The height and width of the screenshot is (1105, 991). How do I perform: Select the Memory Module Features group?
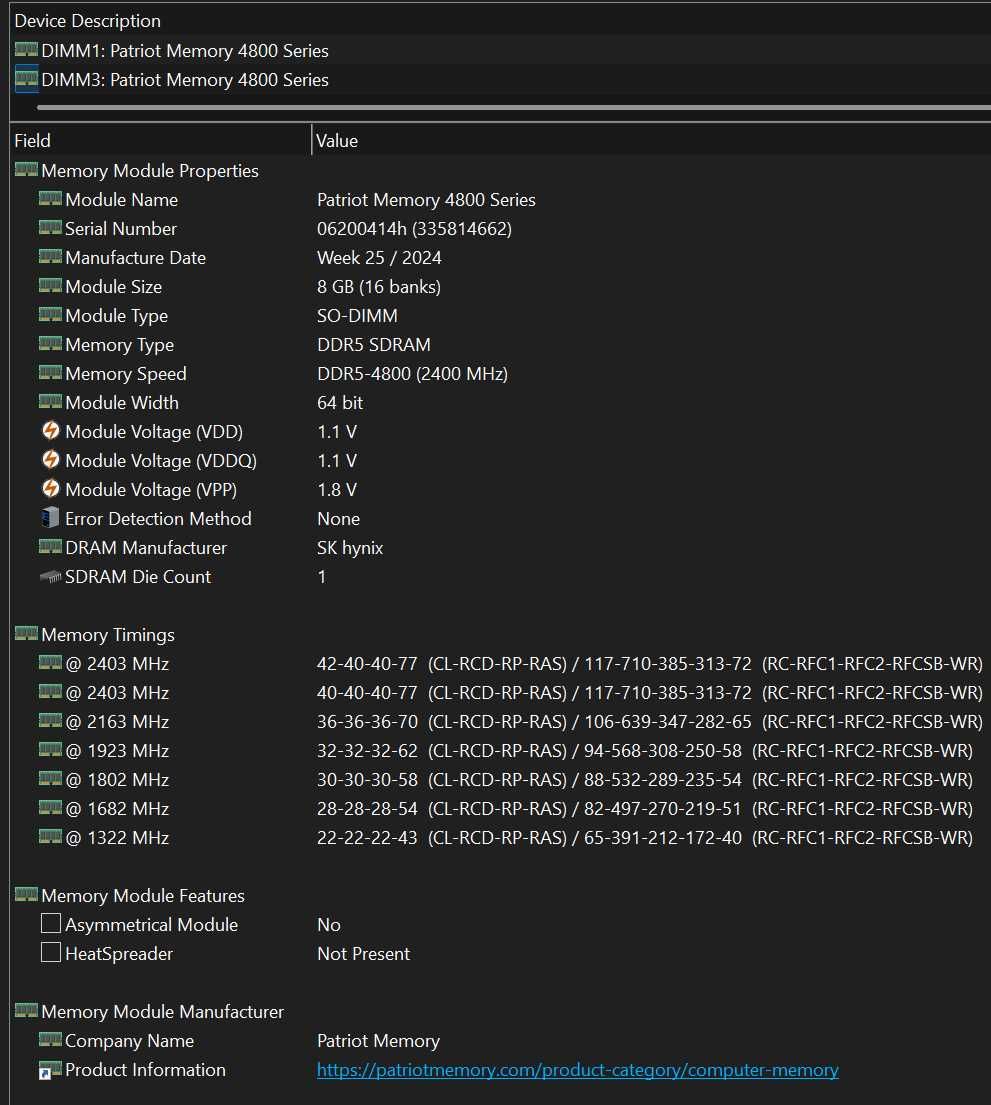[x=142, y=896]
